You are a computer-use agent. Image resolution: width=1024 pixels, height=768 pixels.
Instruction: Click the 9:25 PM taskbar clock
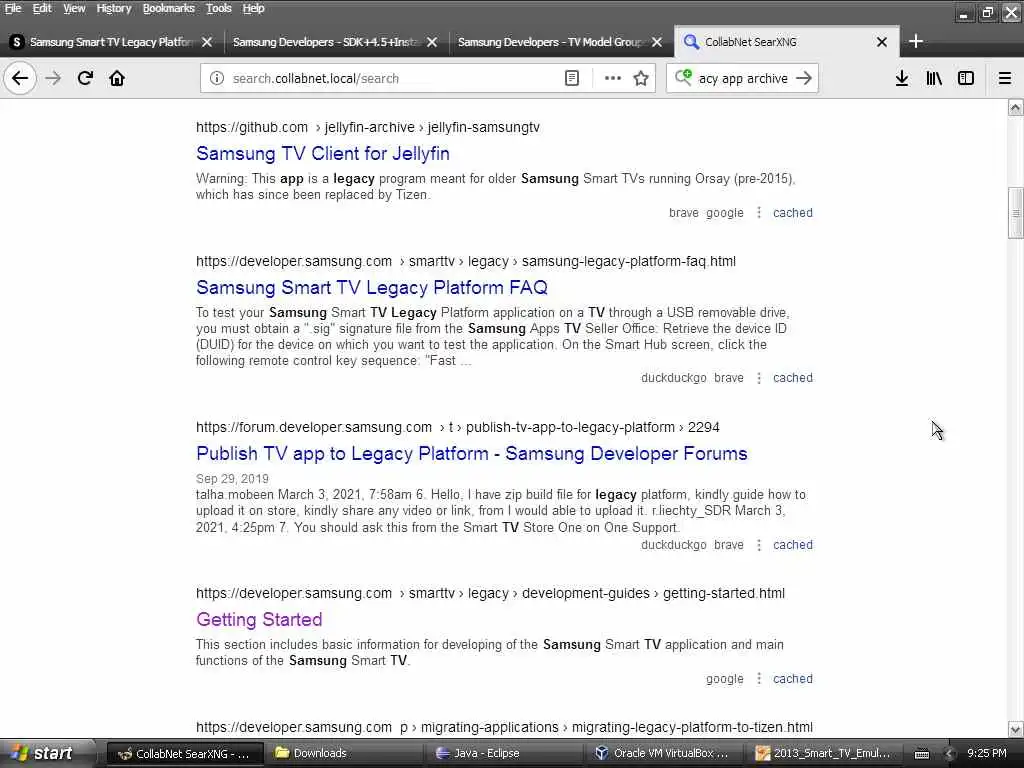987,753
